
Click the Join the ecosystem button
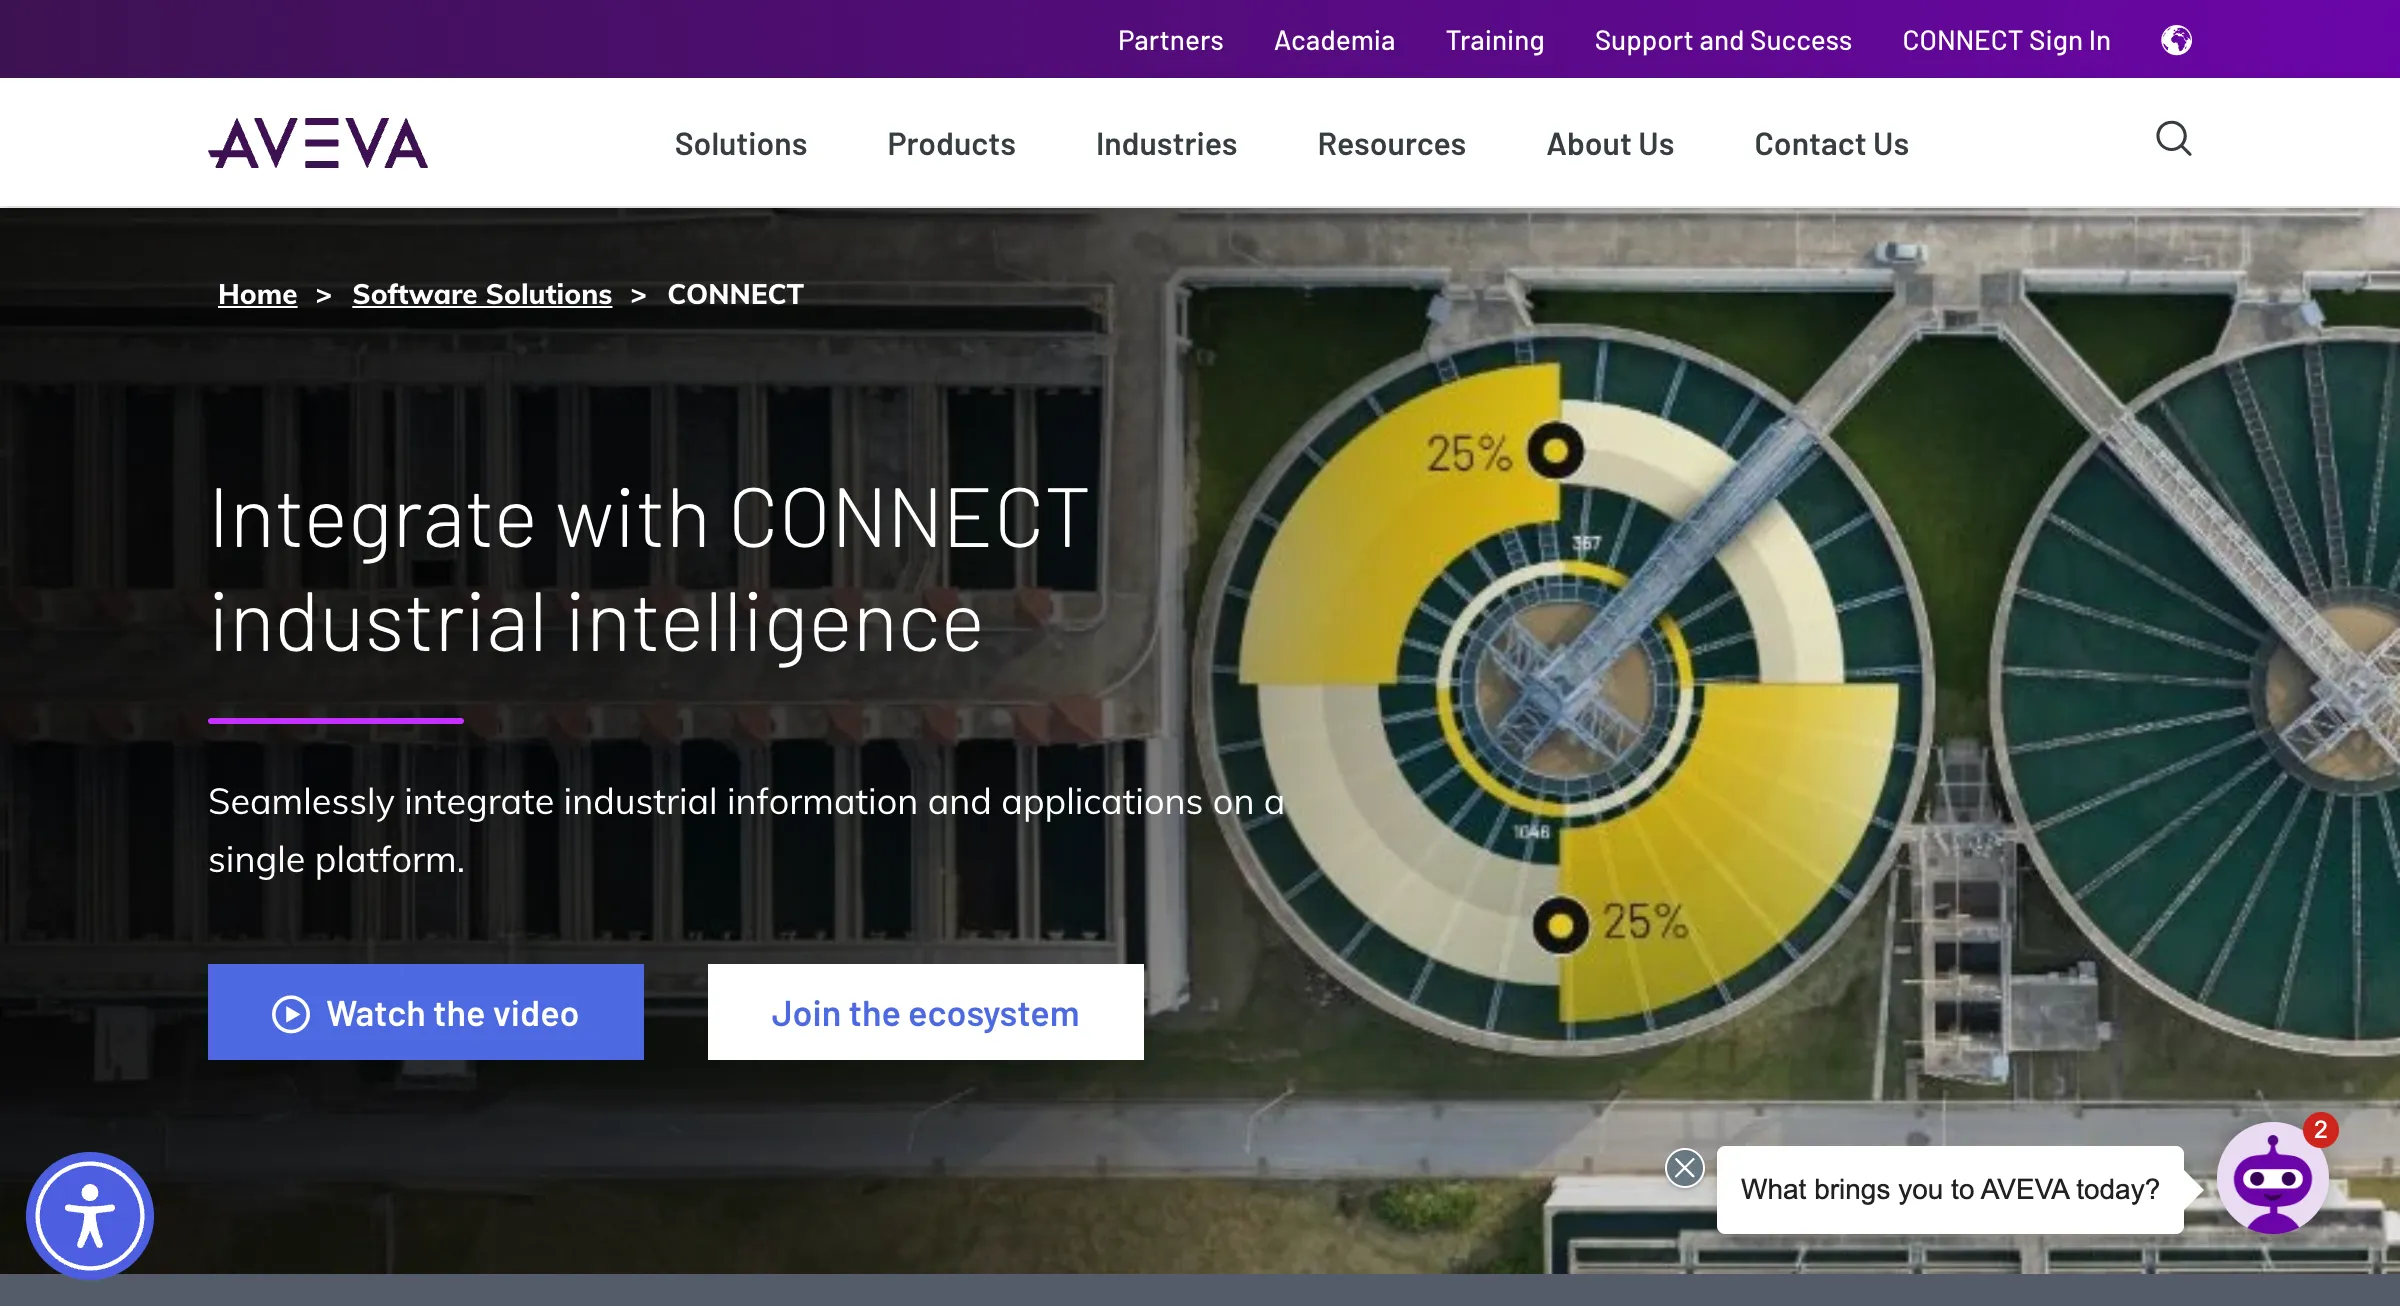click(x=926, y=1012)
